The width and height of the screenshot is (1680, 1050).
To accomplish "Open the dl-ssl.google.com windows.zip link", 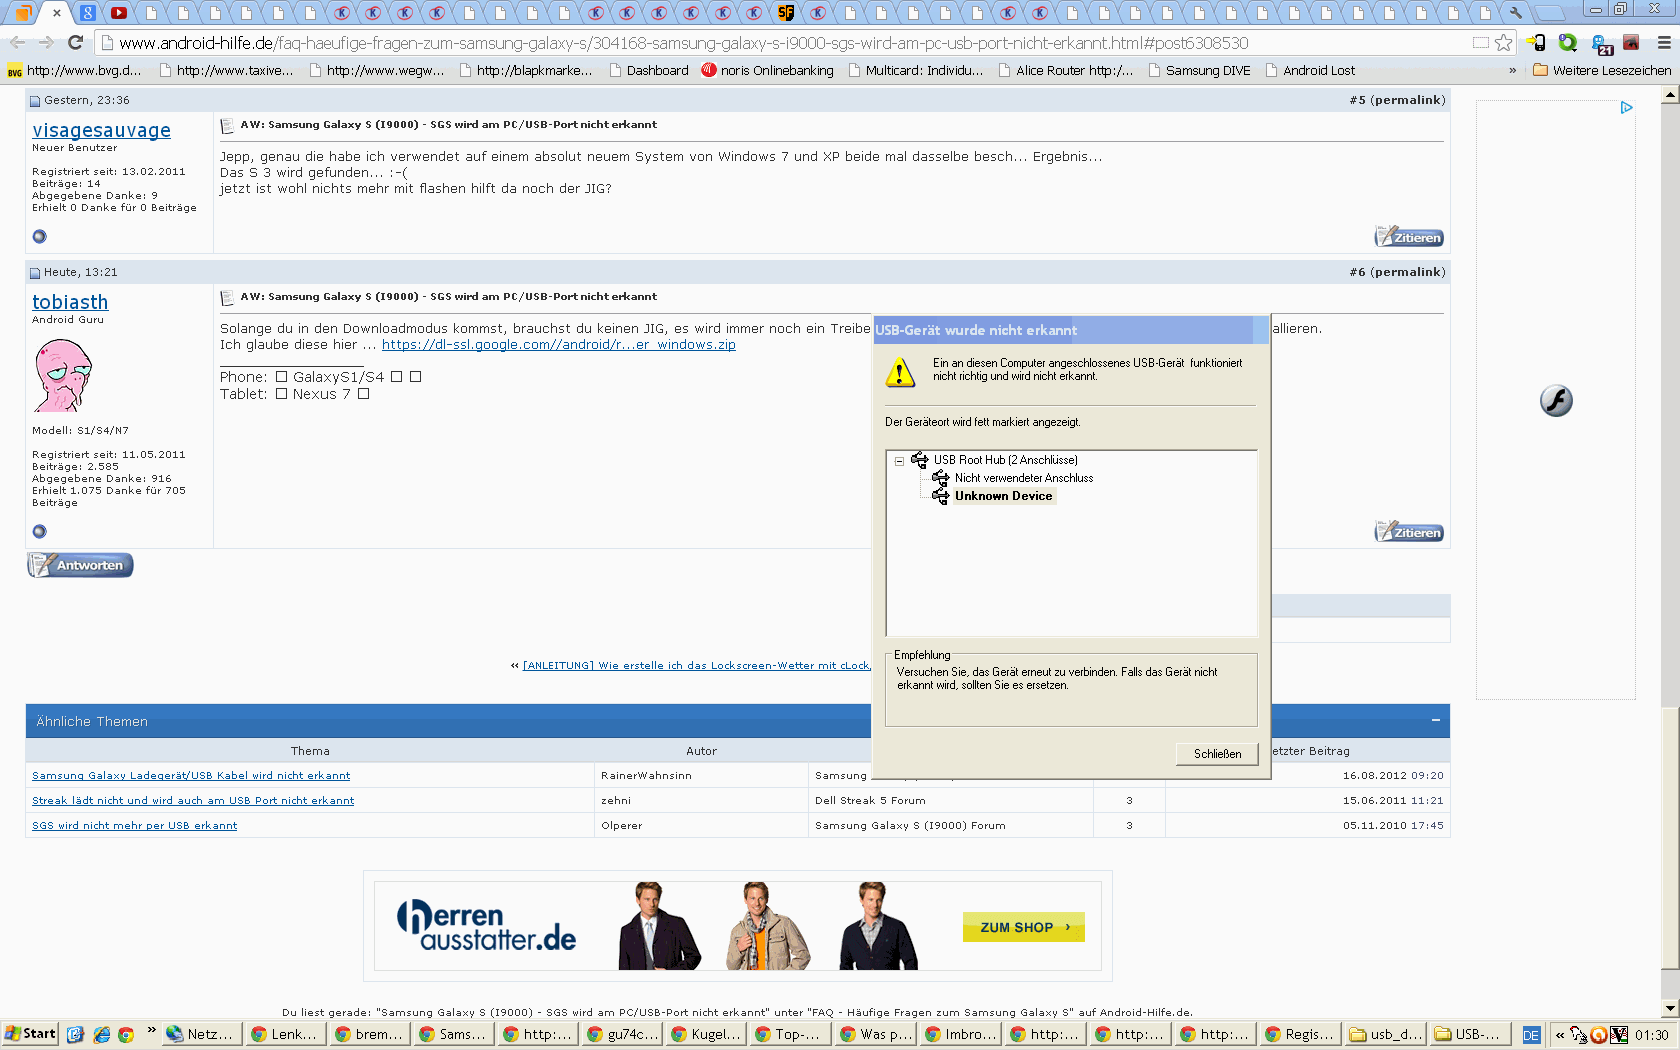I will tap(558, 344).
